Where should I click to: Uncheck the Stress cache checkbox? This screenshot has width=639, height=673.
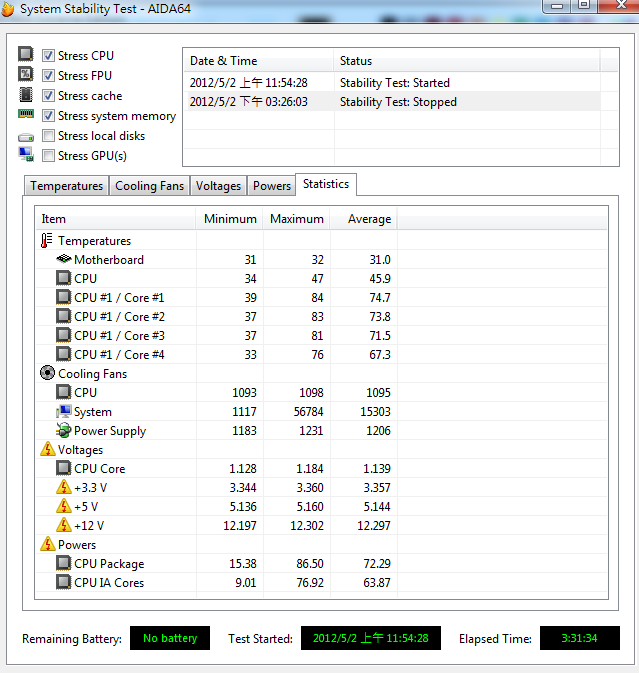[48, 95]
